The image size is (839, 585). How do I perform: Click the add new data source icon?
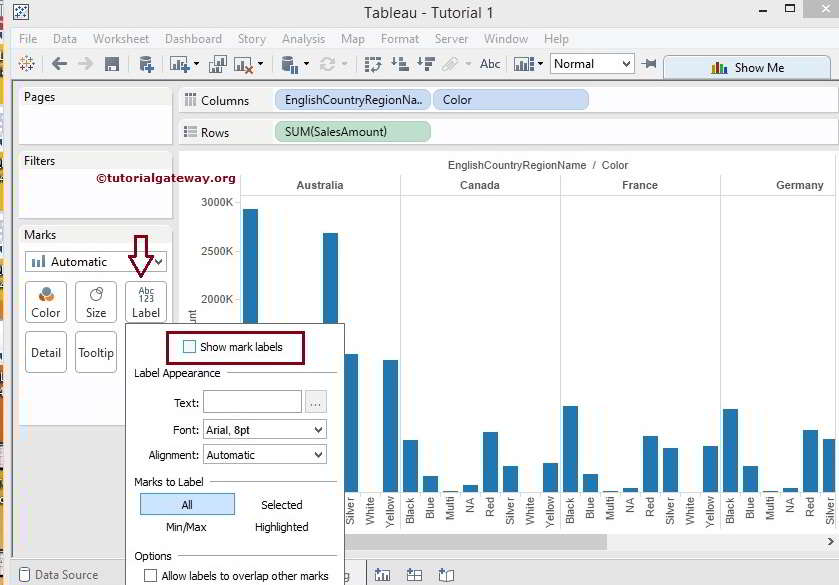click(x=146, y=64)
